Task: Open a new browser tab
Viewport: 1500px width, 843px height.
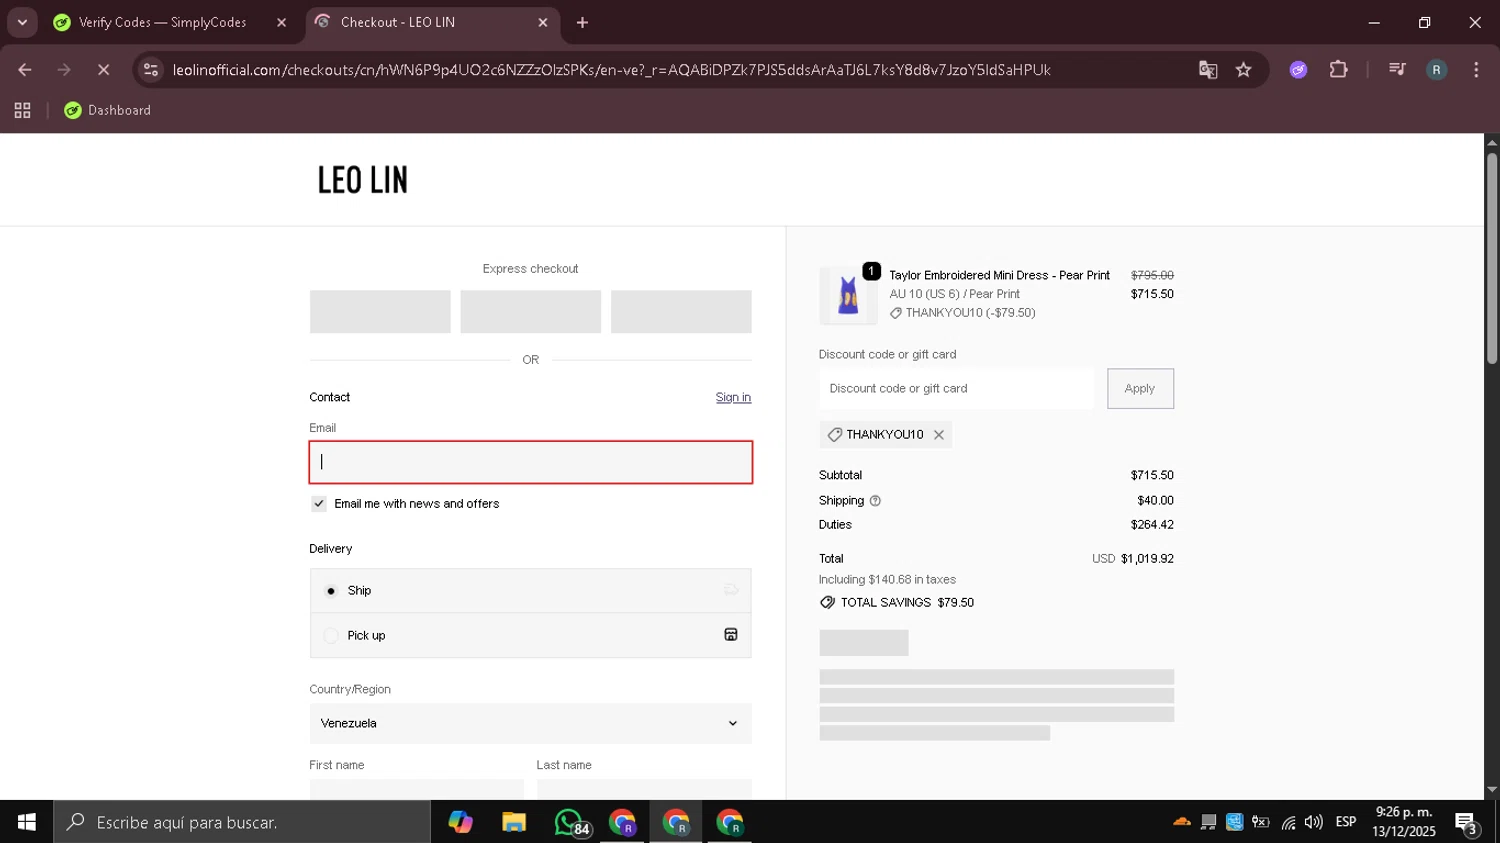Action: 582,22
